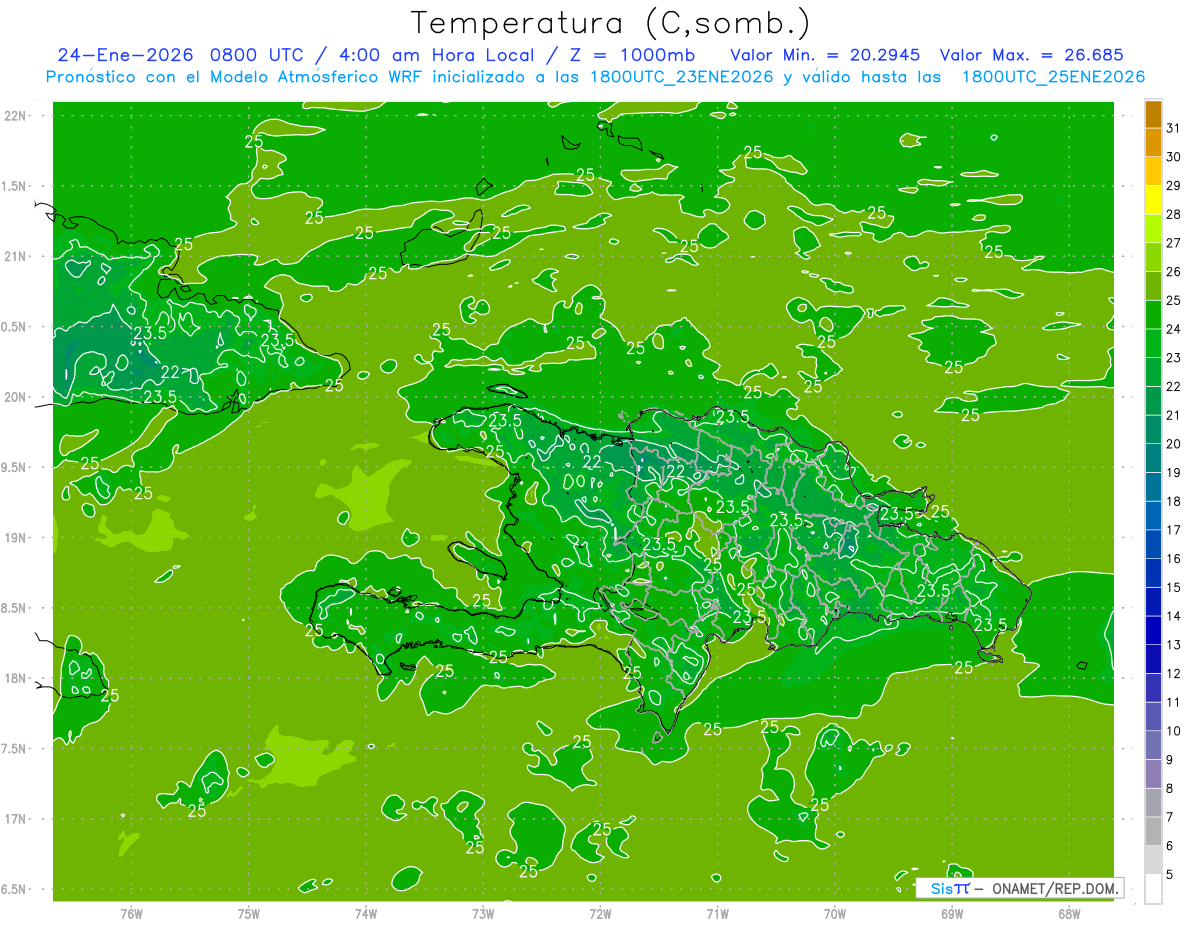Click the '1.5N' latitude axis label
This screenshot has width=1200, height=927.
coord(15,186)
